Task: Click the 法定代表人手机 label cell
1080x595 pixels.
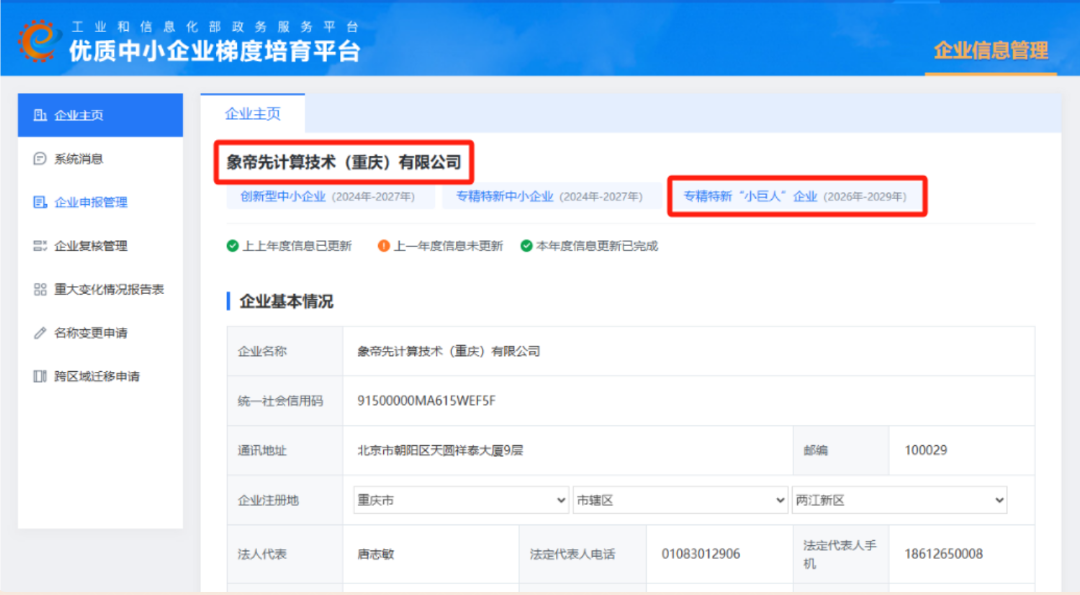Action: click(x=842, y=554)
